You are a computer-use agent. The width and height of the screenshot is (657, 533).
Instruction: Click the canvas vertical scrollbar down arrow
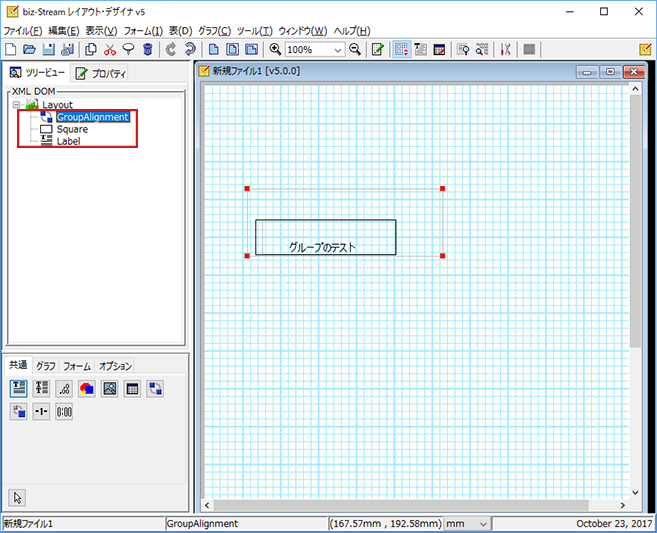click(x=635, y=492)
